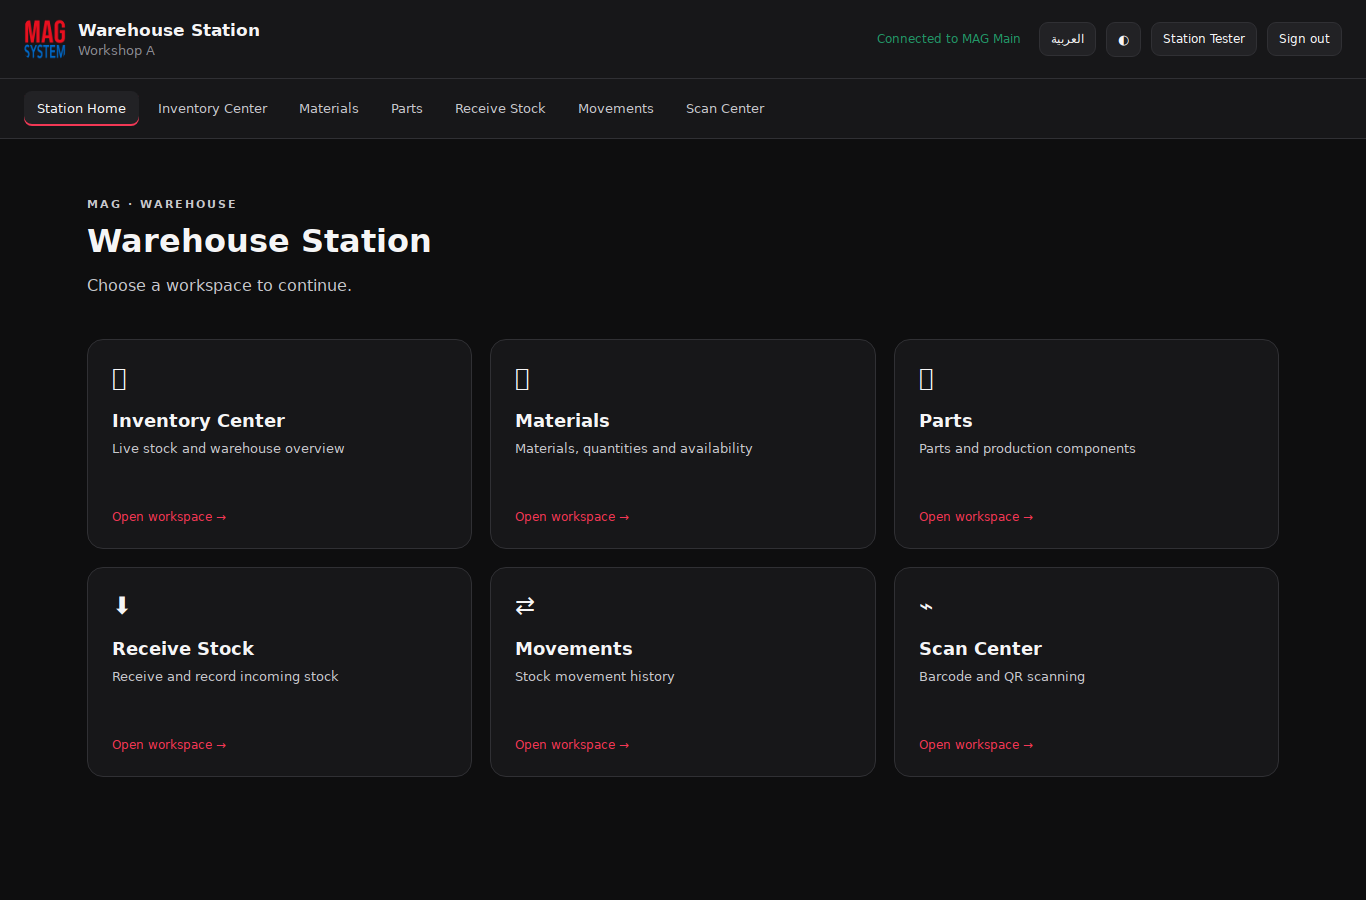Go to the Inventory Center nav tab
This screenshot has height=900, width=1366.
[212, 108]
